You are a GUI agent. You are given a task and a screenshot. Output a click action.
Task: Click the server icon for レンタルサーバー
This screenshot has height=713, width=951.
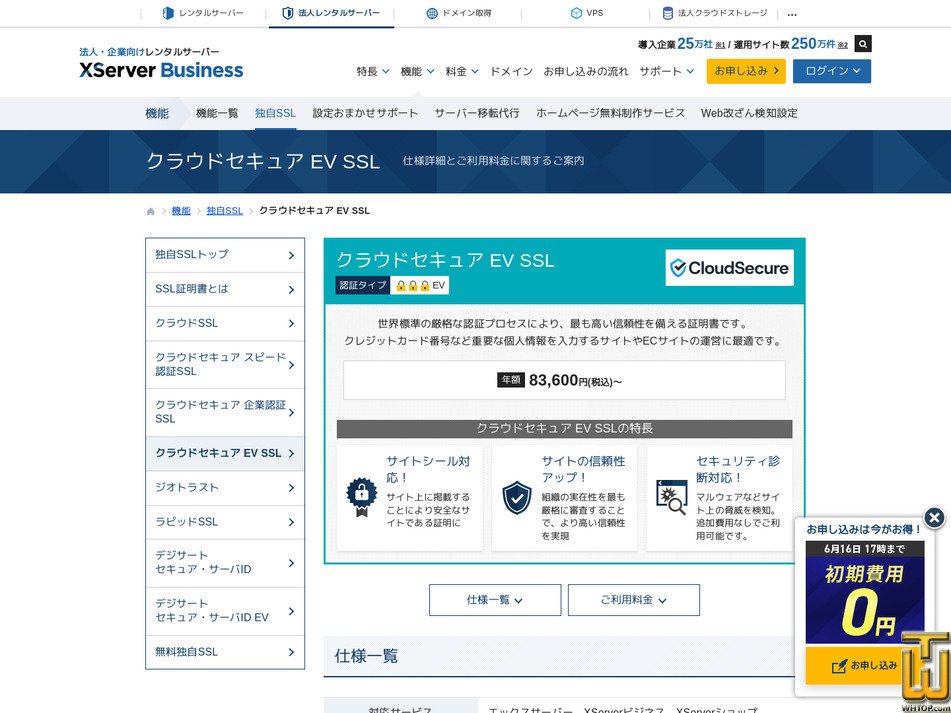click(x=169, y=13)
